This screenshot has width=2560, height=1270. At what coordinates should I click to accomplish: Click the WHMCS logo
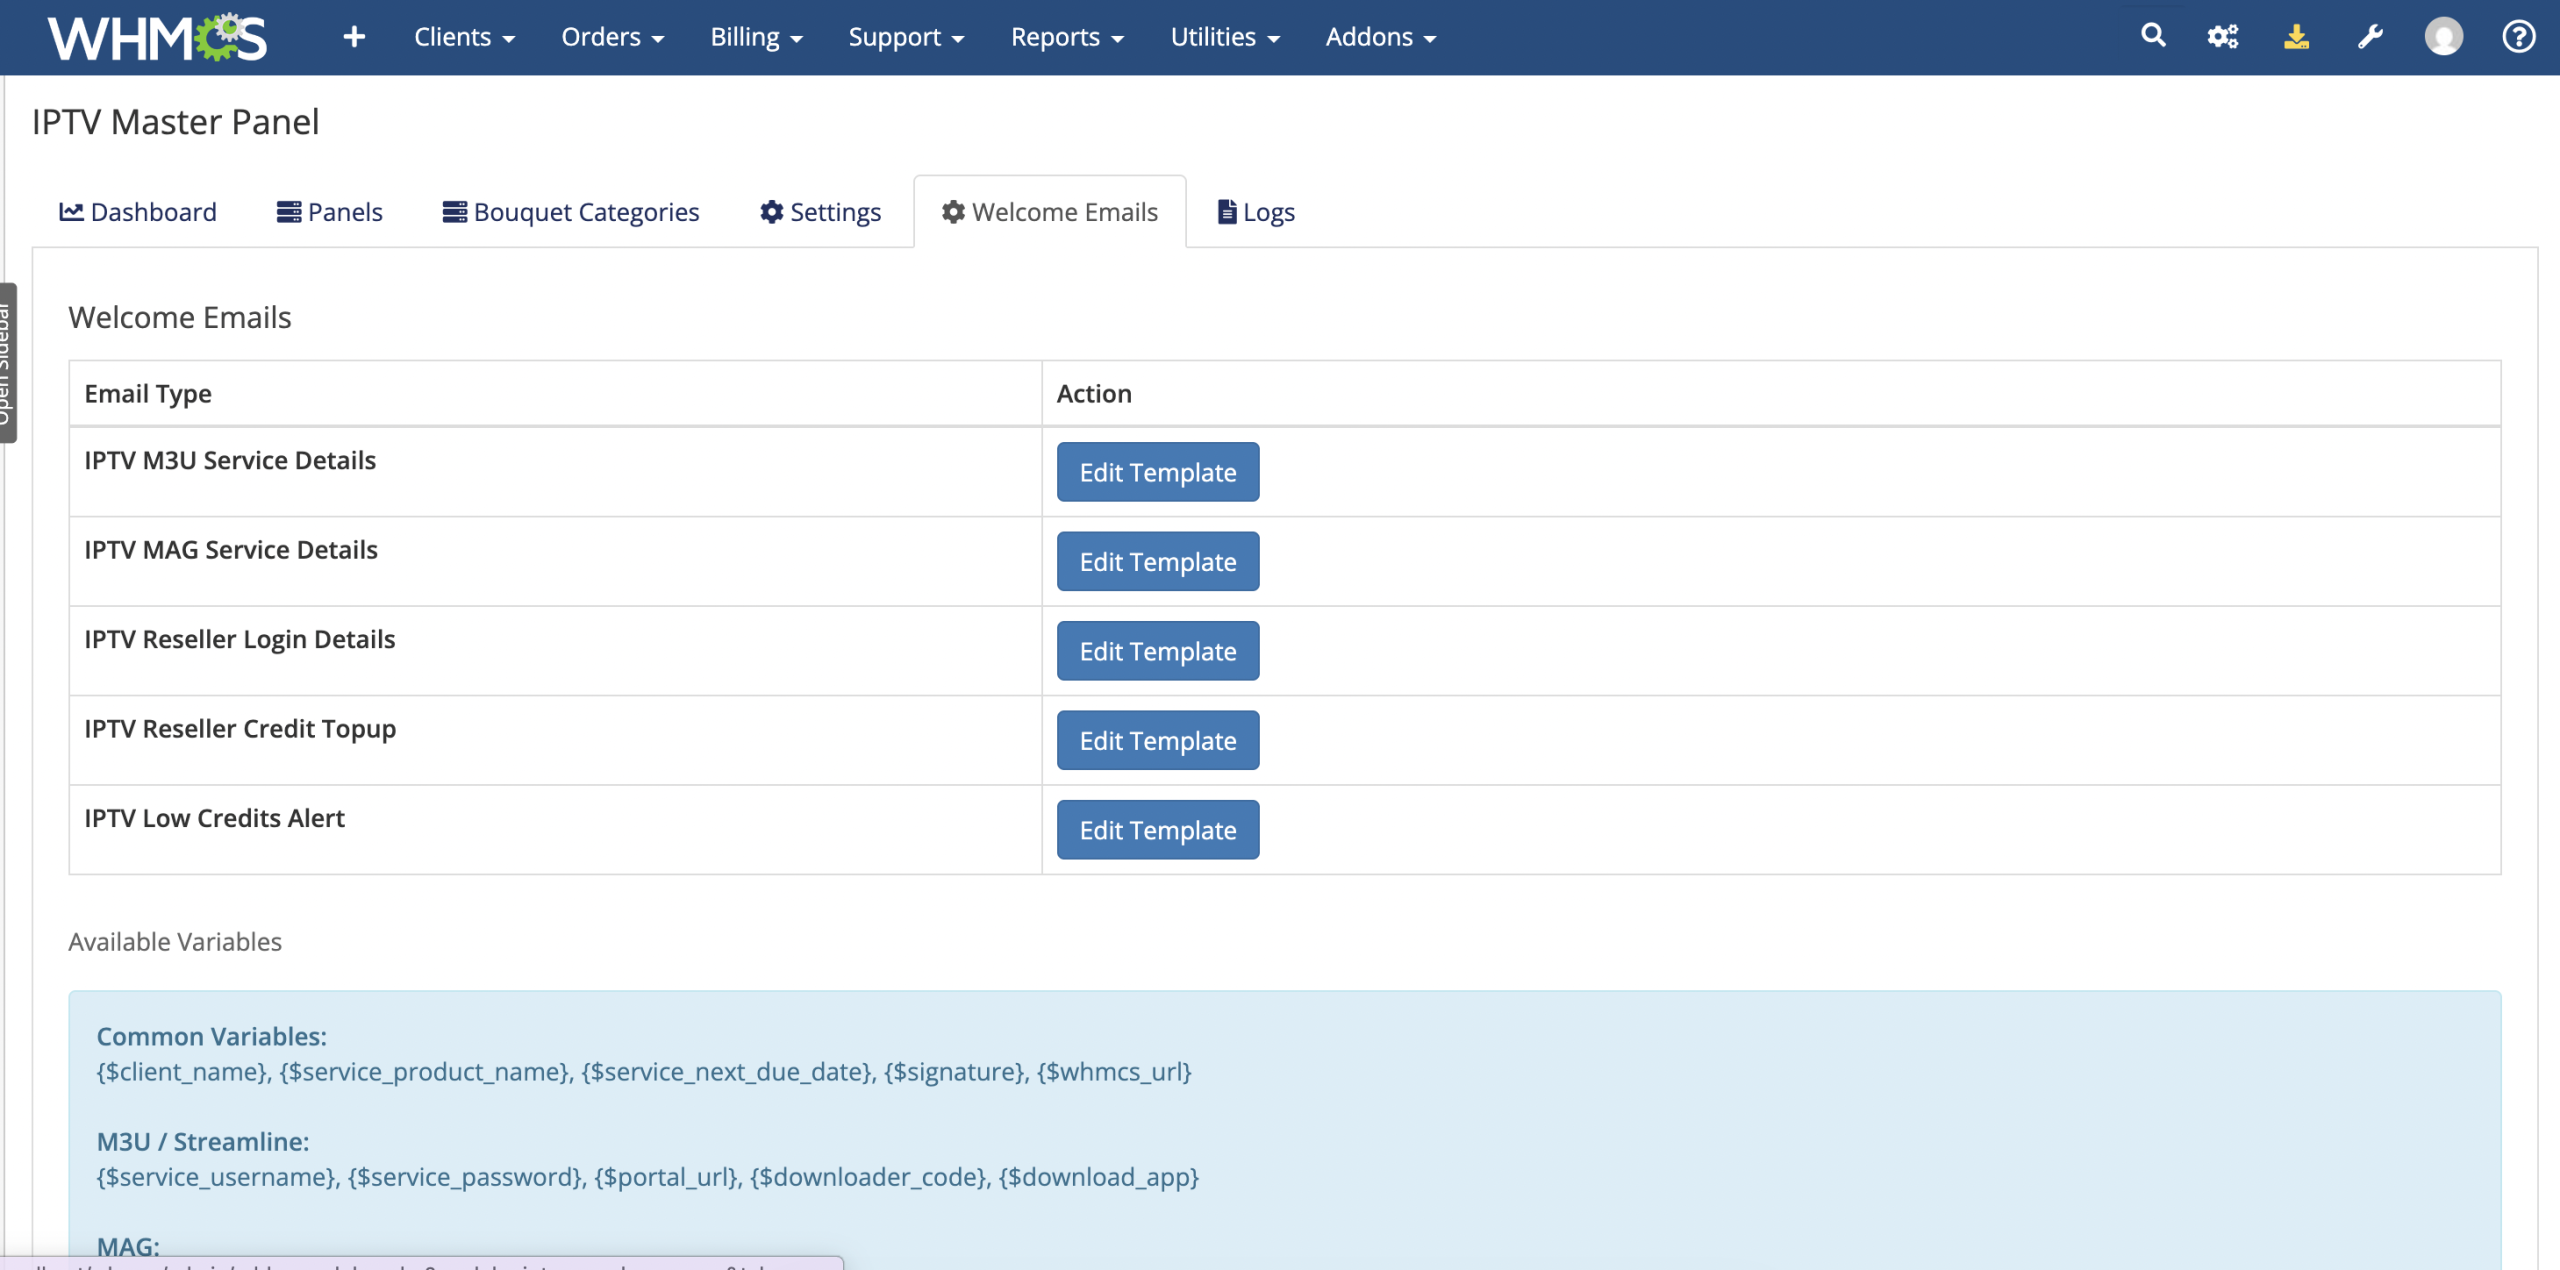tap(157, 38)
